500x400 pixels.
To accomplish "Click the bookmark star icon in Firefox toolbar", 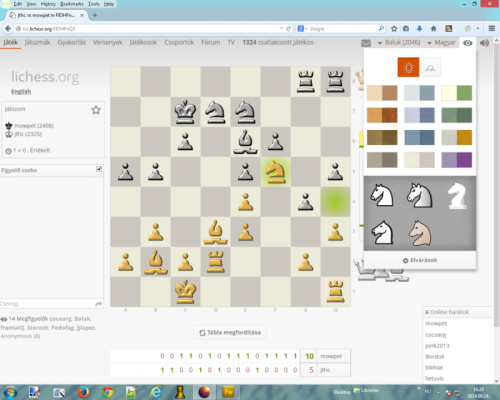I will coord(394,29).
